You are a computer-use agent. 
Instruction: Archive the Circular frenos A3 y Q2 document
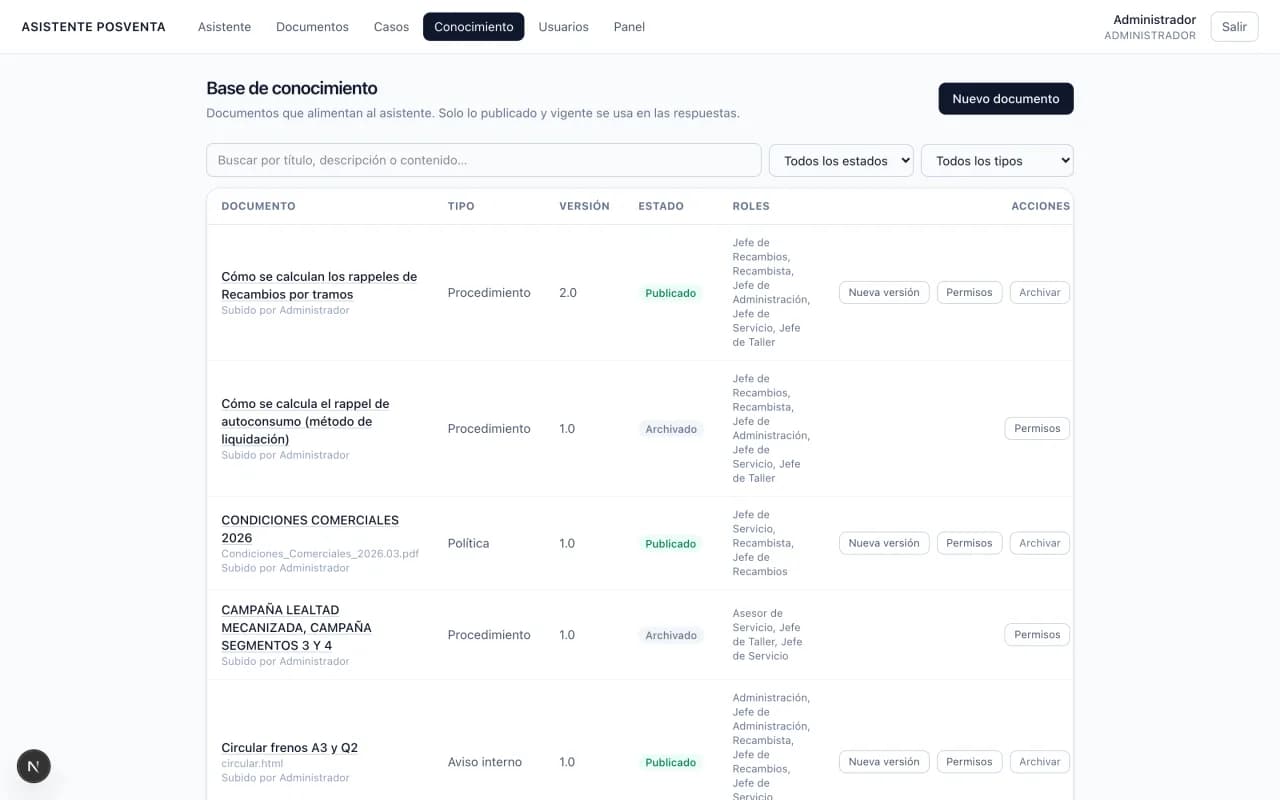(x=1040, y=762)
